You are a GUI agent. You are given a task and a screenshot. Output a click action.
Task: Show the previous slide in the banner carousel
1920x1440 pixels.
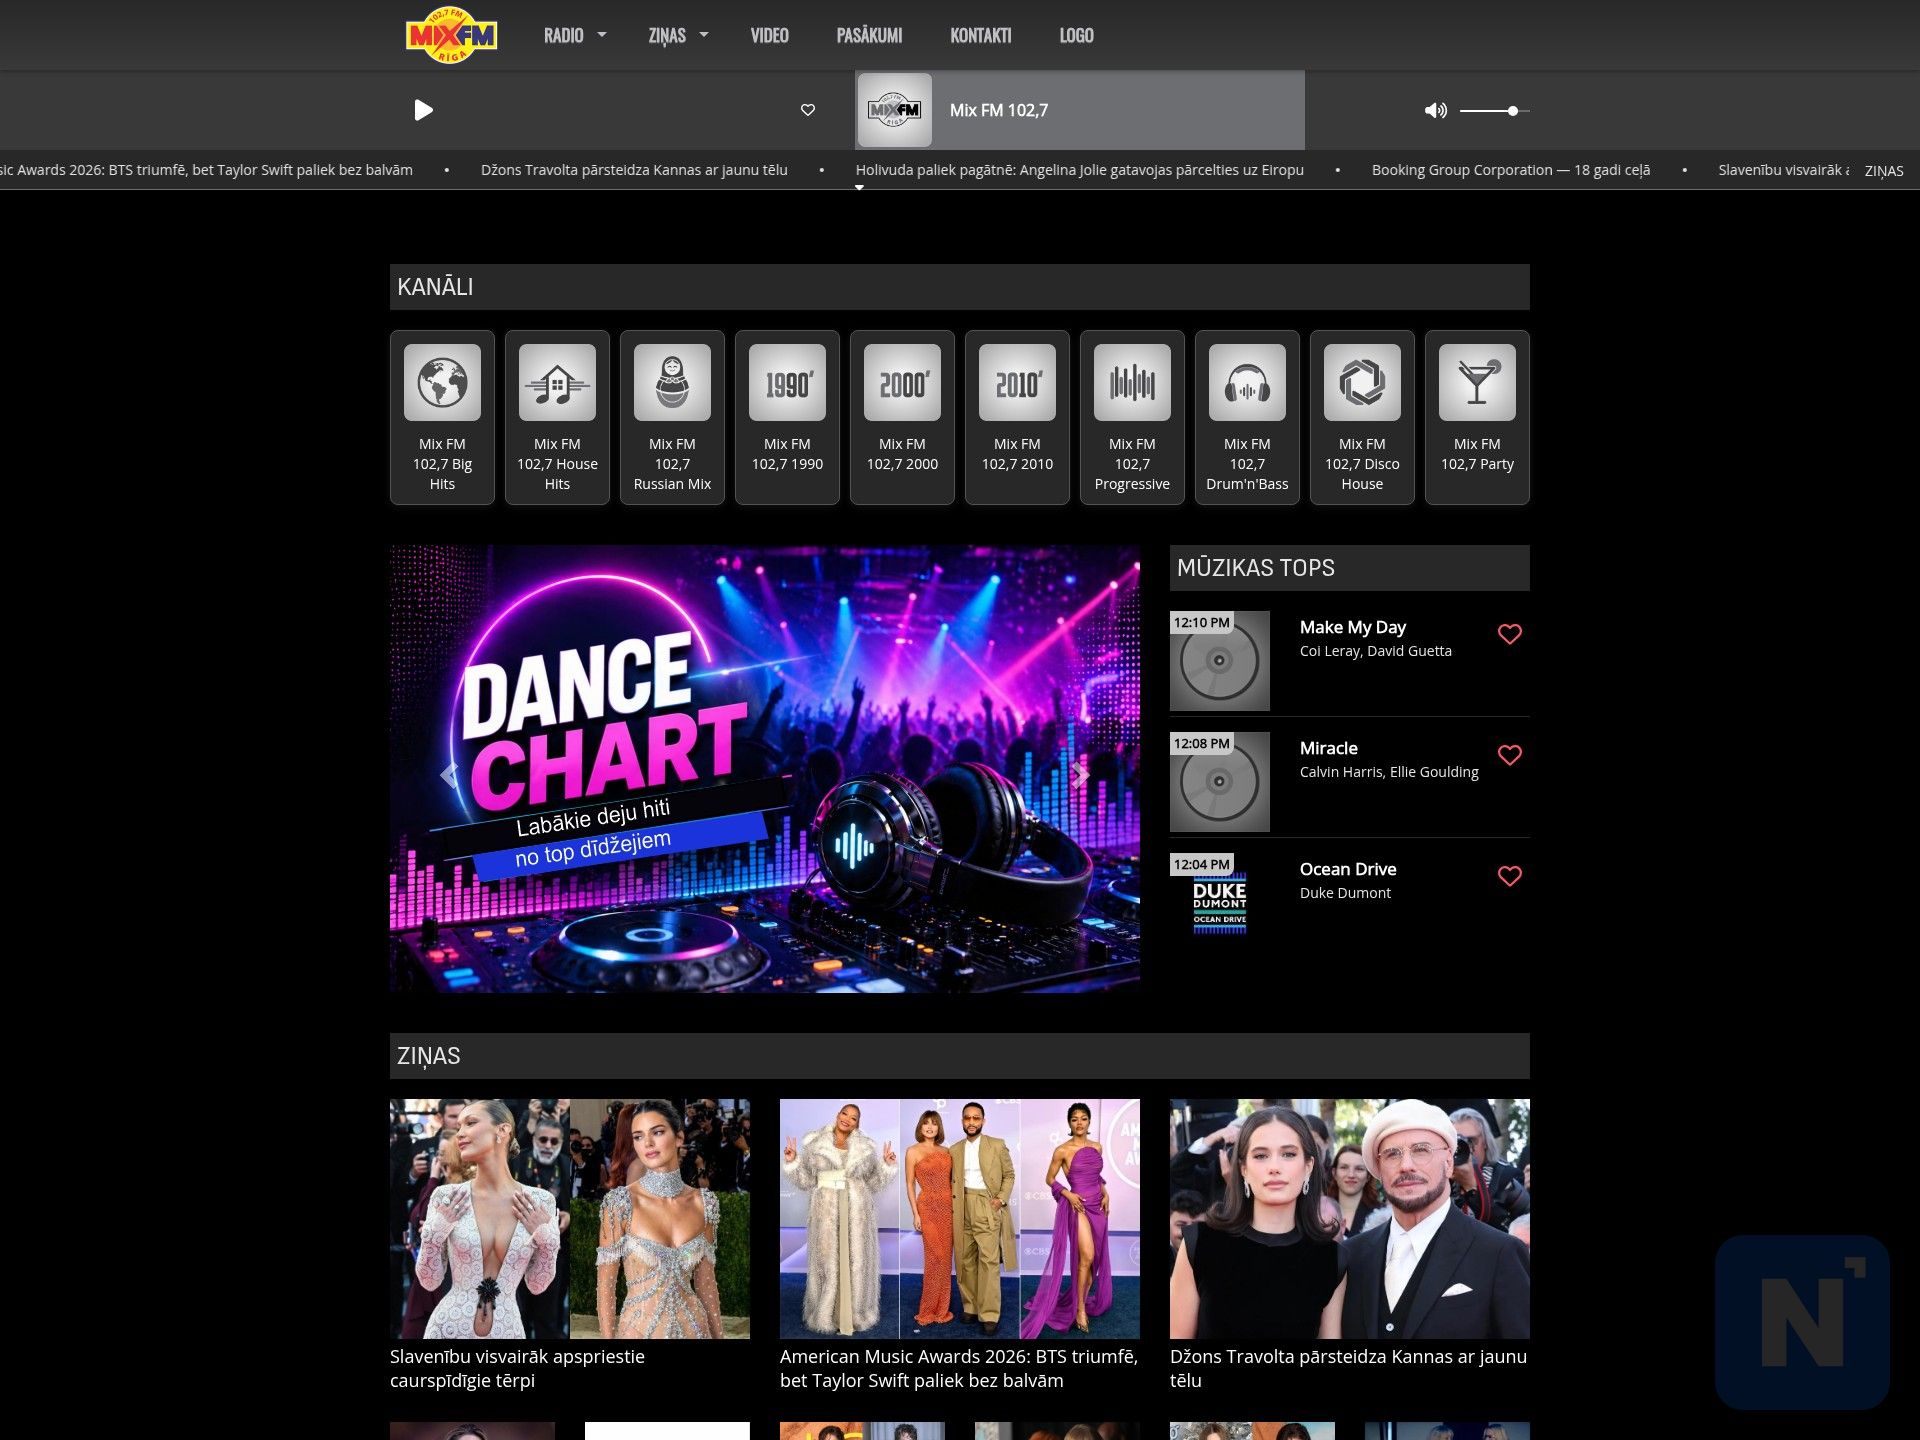point(449,775)
